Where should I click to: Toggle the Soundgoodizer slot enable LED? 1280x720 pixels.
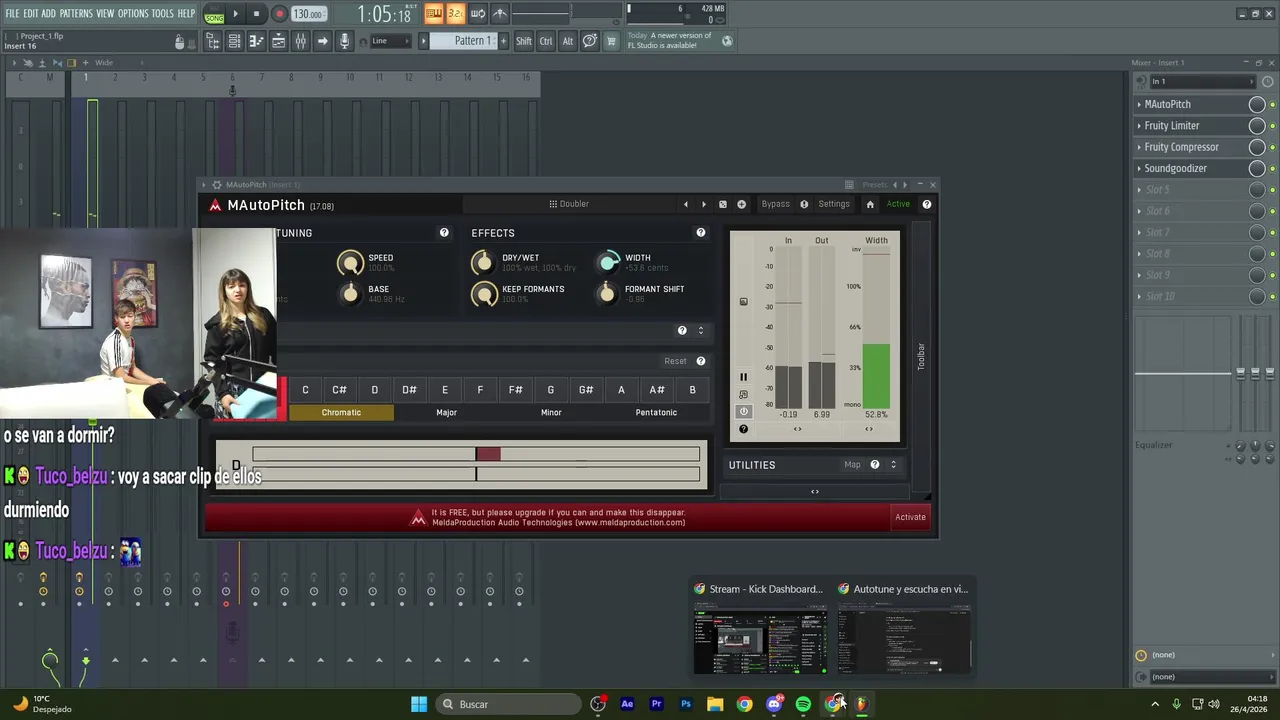point(1272,169)
